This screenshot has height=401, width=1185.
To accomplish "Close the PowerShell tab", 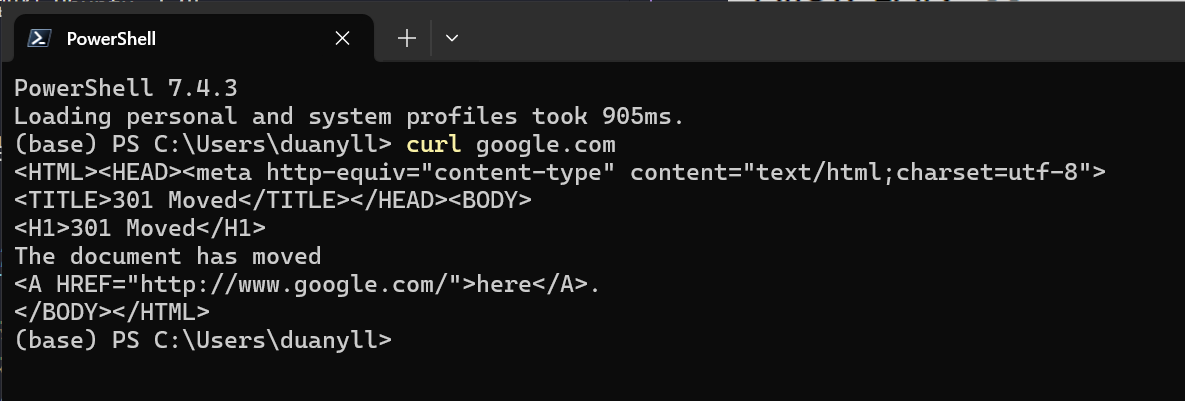I will click(342, 39).
